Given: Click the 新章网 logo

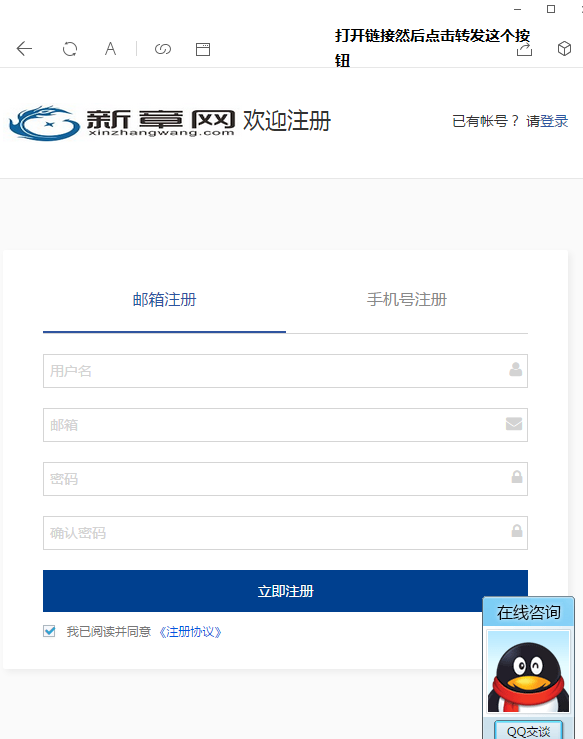Looking at the screenshot, I should [x=122, y=123].
